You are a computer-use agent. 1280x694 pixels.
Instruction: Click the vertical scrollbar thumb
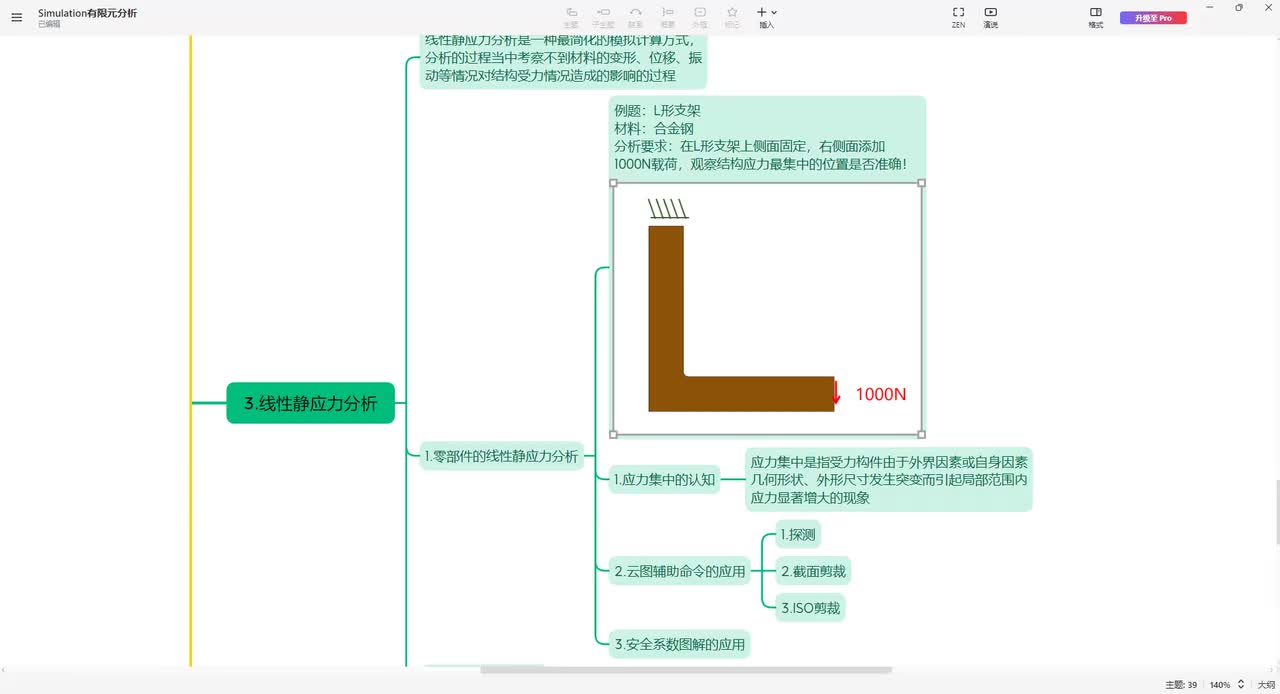[x=1276, y=512]
